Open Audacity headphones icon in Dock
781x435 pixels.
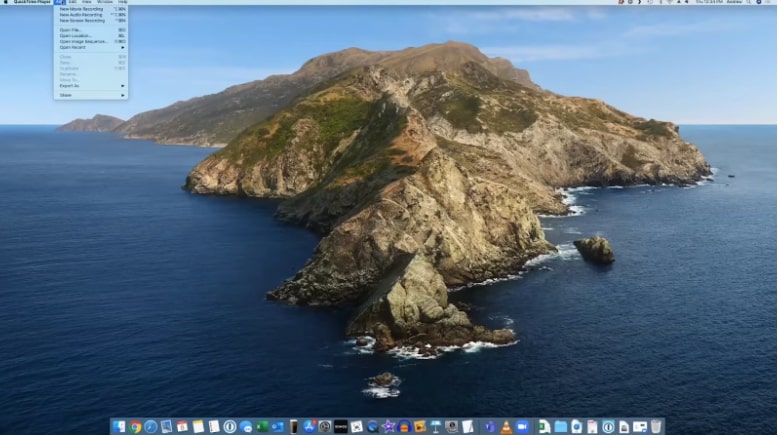click(404, 427)
